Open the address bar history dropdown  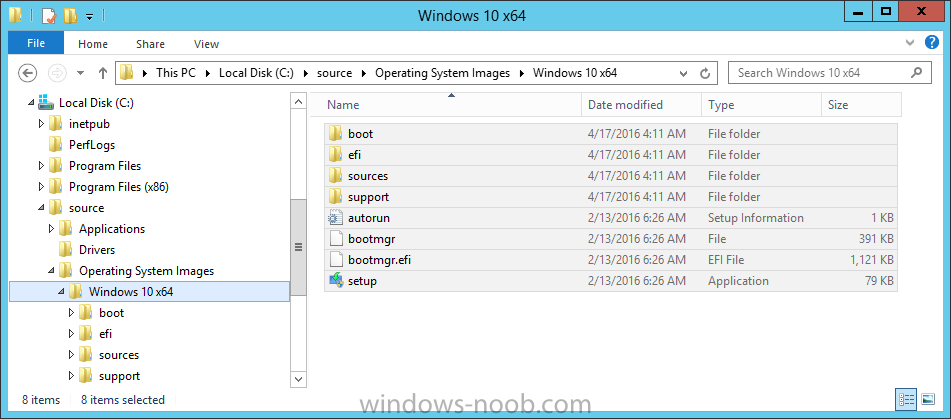[x=684, y=73]
